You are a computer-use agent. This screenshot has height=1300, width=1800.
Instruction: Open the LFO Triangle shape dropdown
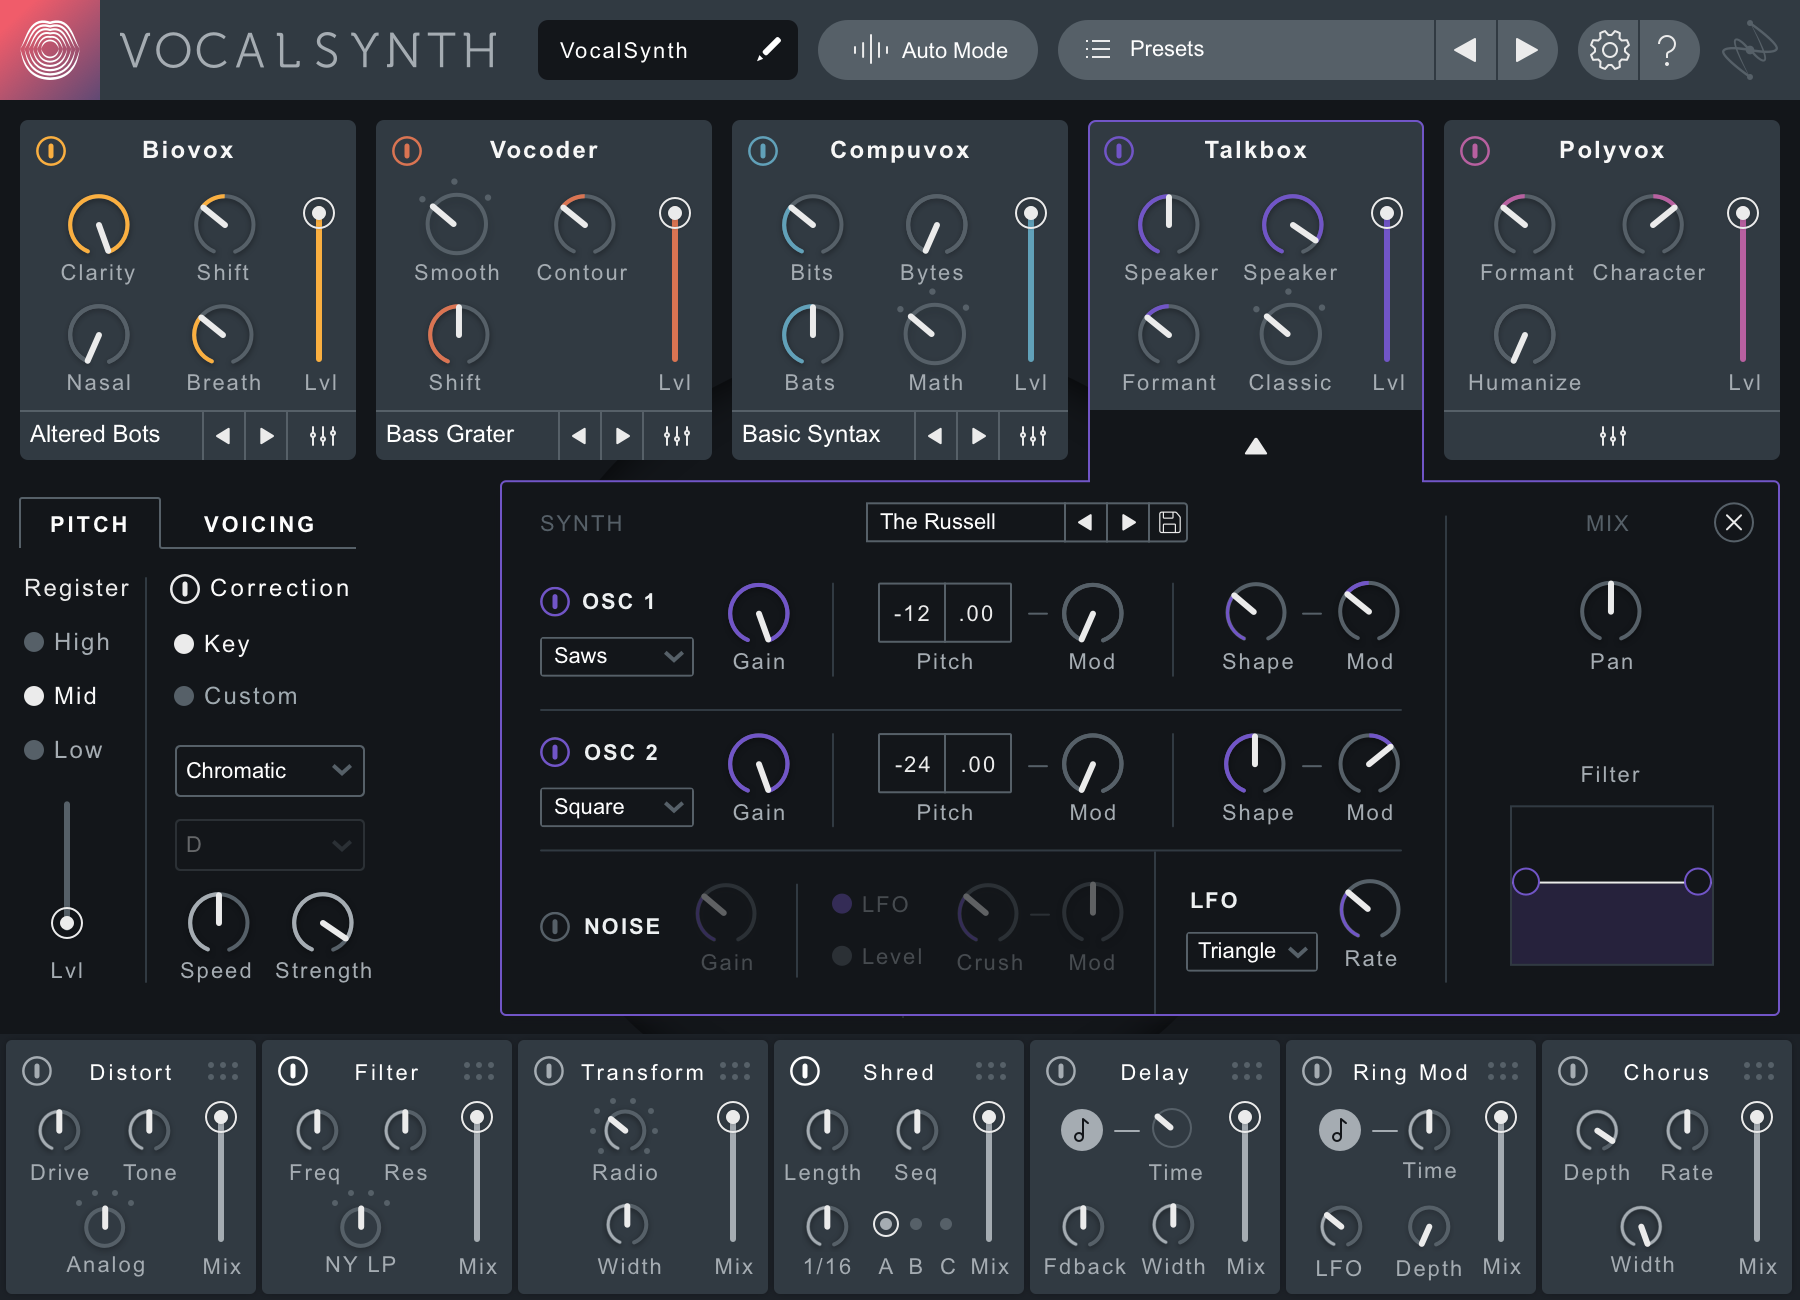click(x=1250, y=951)
